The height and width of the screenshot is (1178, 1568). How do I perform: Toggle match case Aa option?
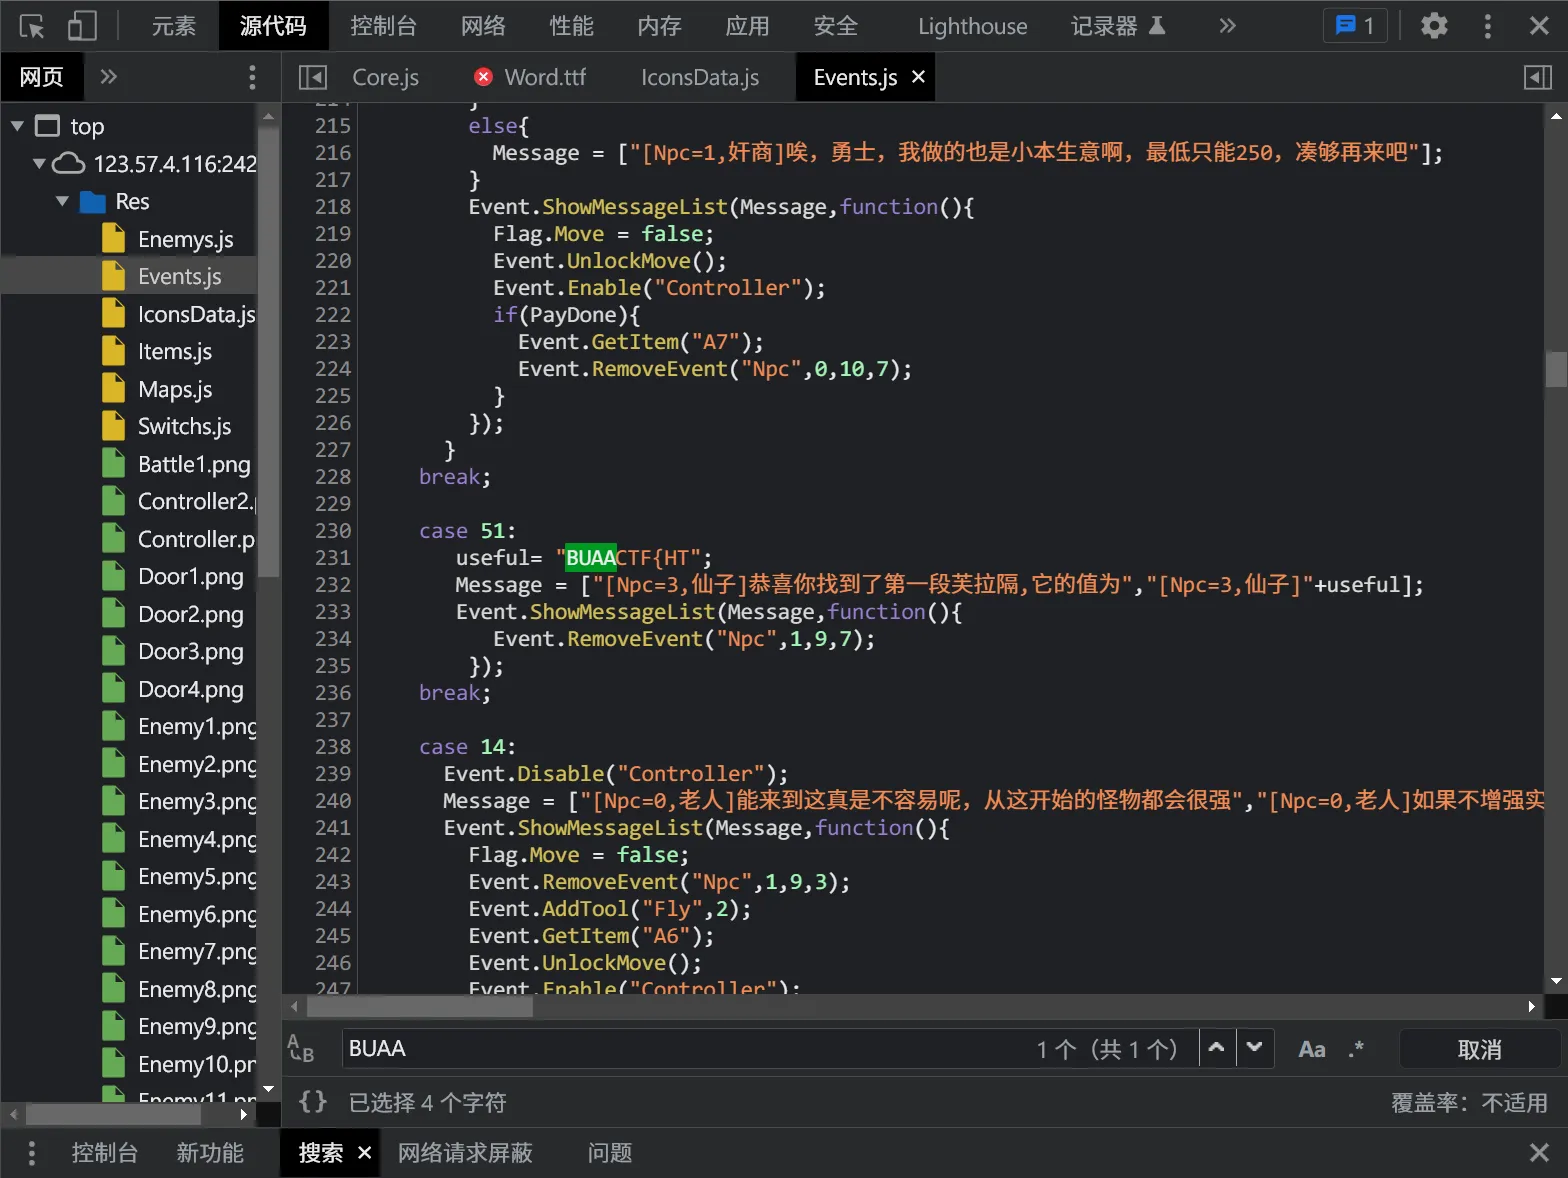pos(1311,1049)
